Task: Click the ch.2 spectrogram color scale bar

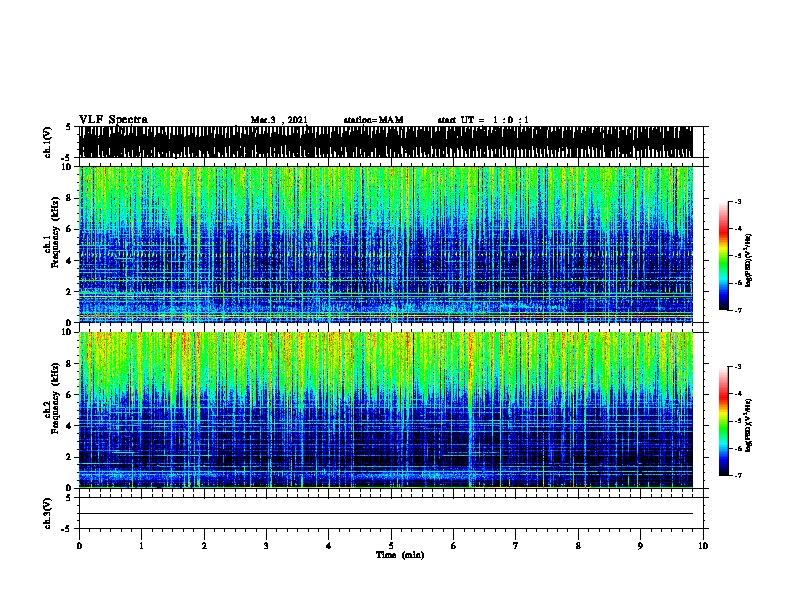Action: [x=723, y=421]
